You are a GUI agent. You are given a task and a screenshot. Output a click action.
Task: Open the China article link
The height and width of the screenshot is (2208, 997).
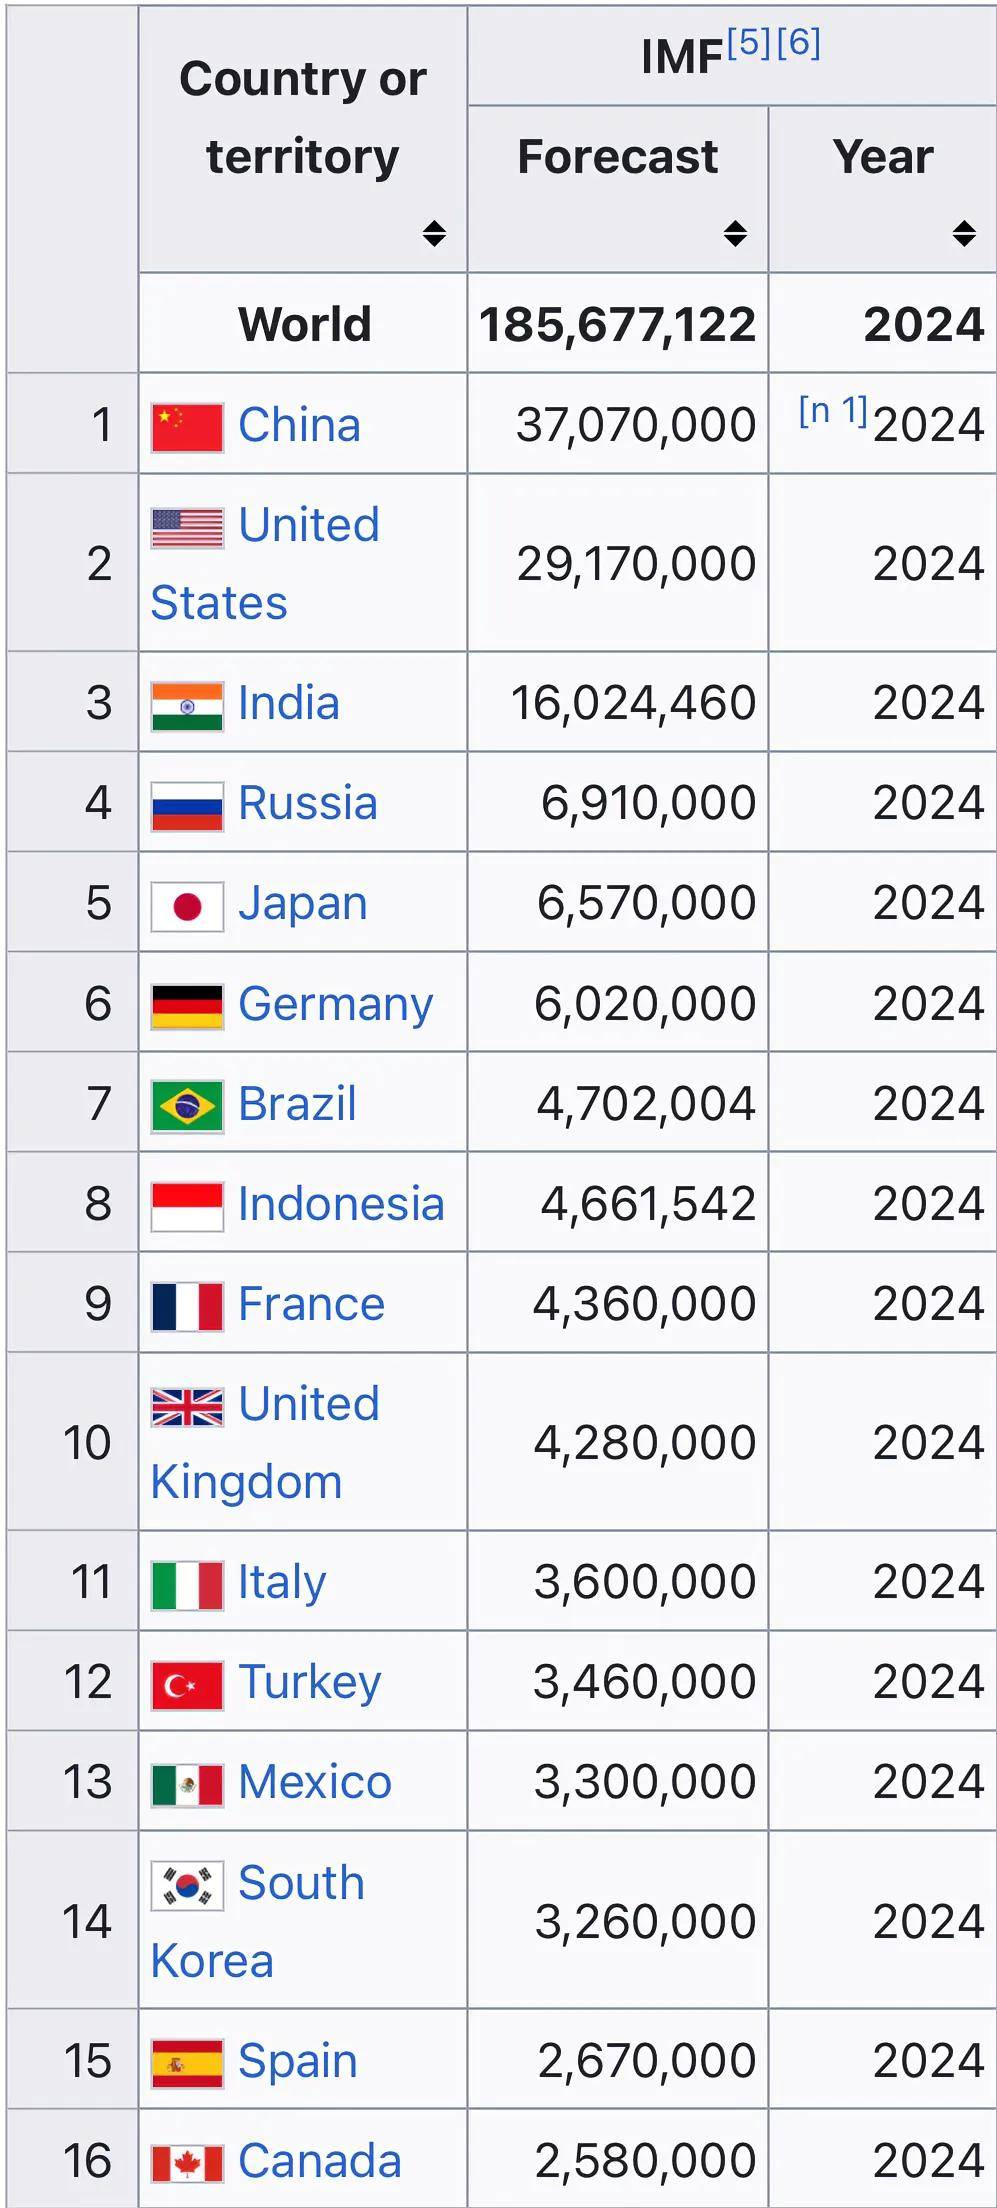(x=299, y=423)
